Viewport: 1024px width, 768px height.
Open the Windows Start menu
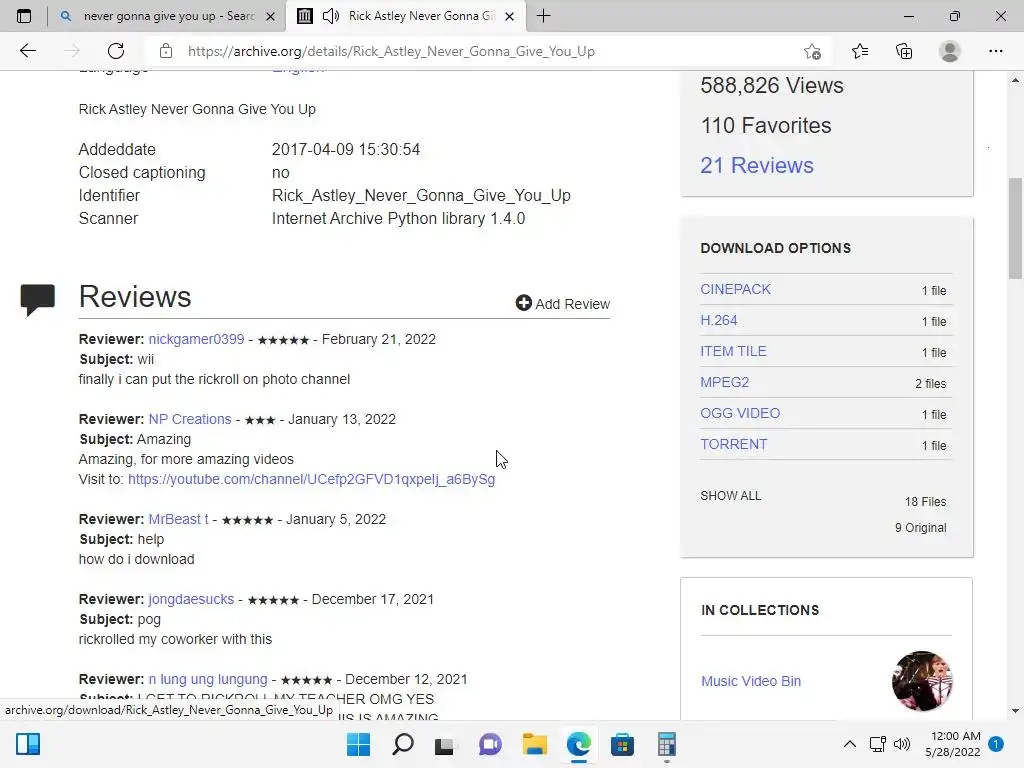[359, 744]
